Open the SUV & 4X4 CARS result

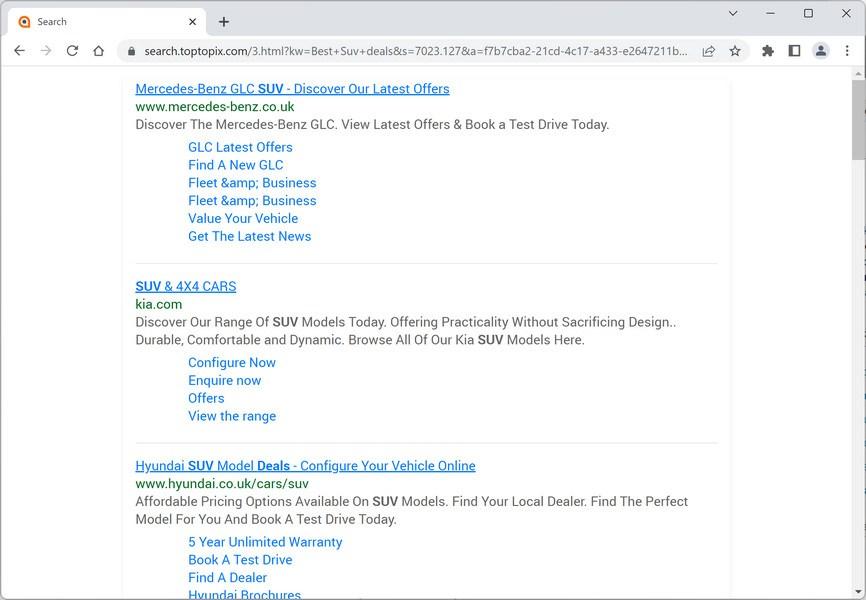186,287
